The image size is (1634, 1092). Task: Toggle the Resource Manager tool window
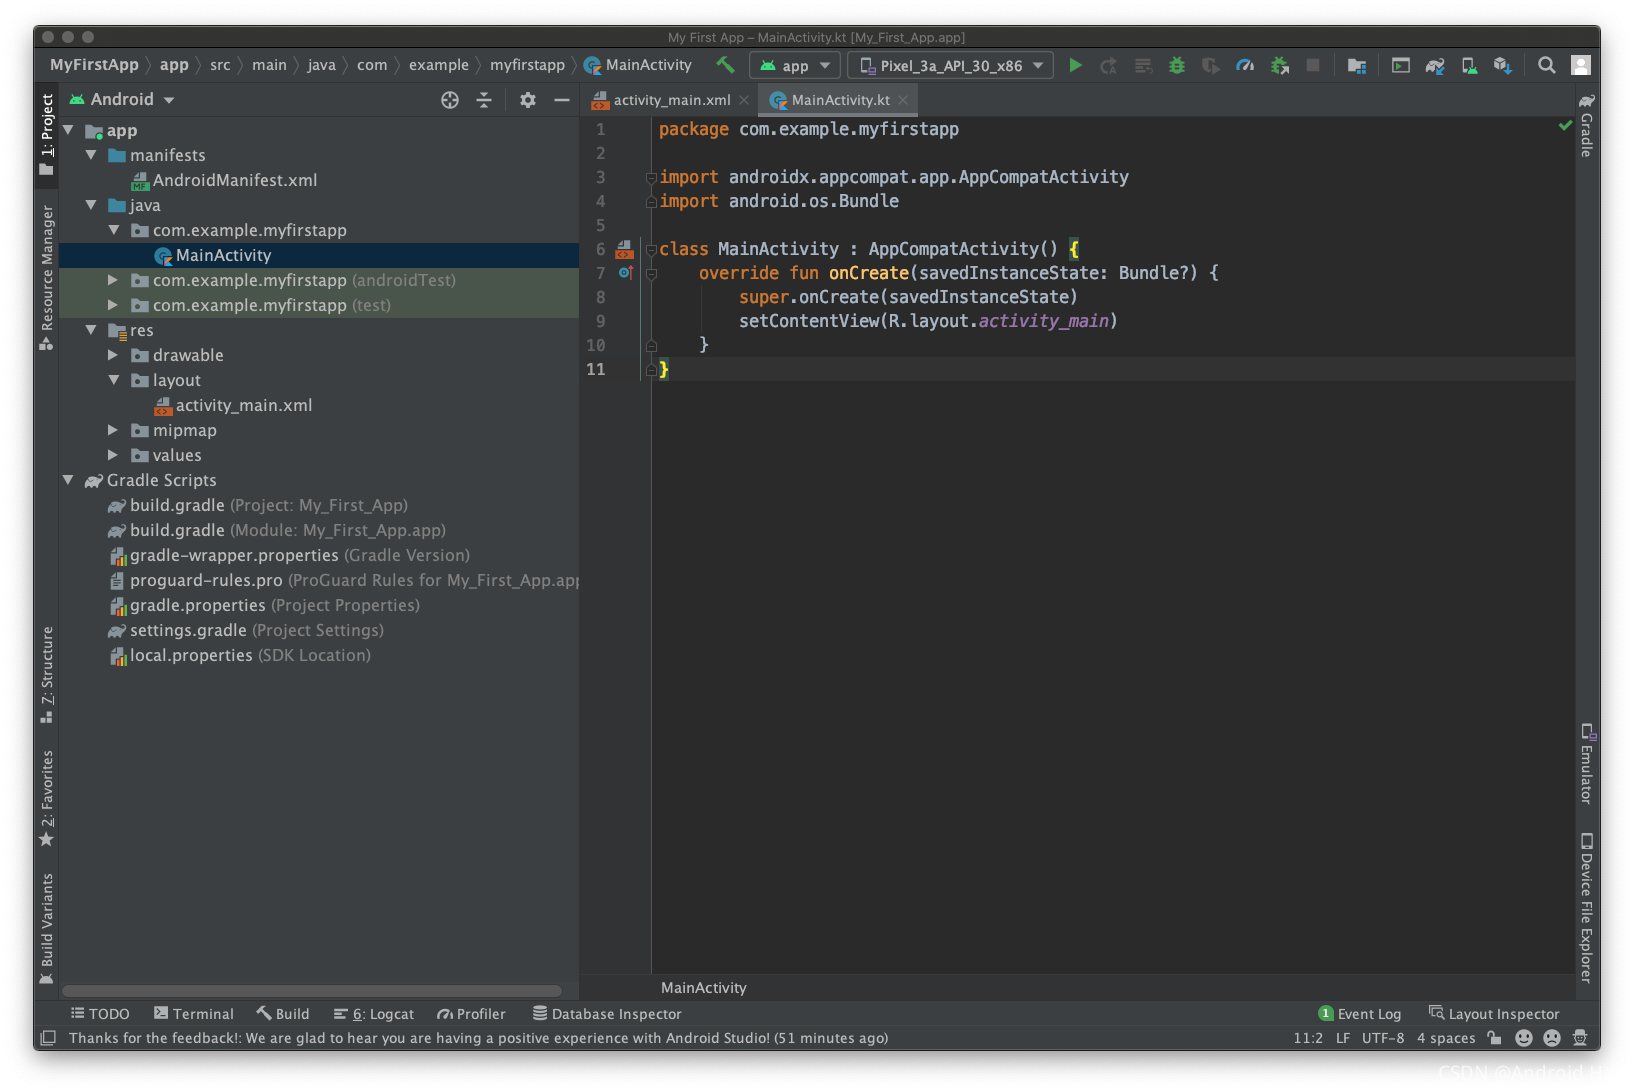tap(46, 277)
